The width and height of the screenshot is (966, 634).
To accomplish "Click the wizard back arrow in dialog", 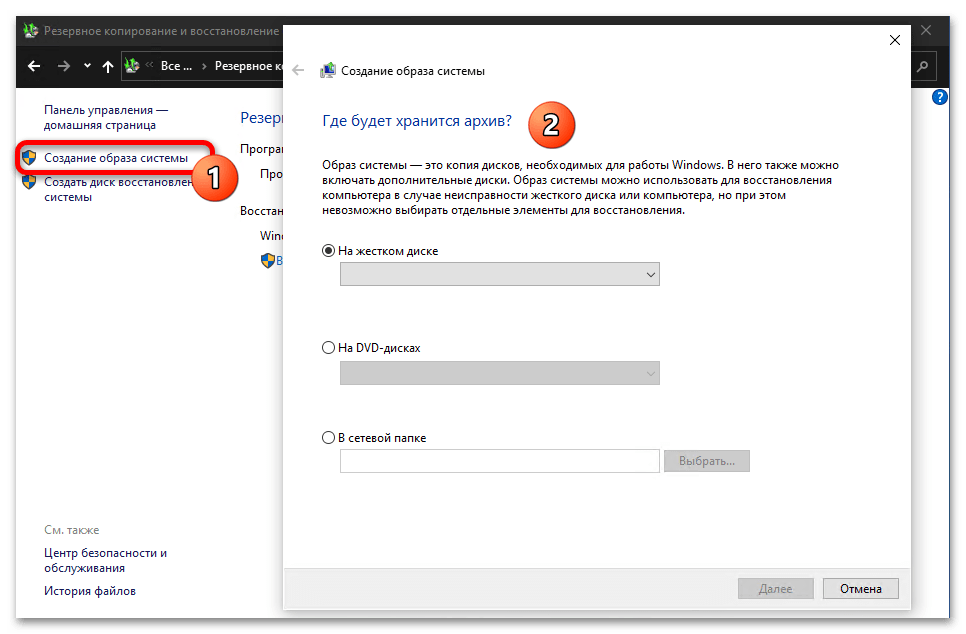I will pos(298,71).
